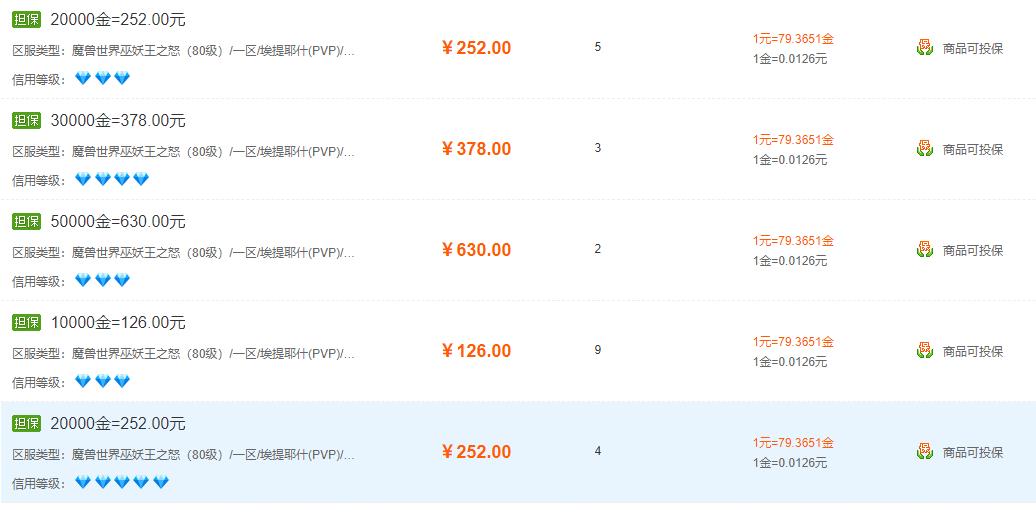
Task: Click the 担保 badge on the 30000金 listing
Action: (26, 120)
